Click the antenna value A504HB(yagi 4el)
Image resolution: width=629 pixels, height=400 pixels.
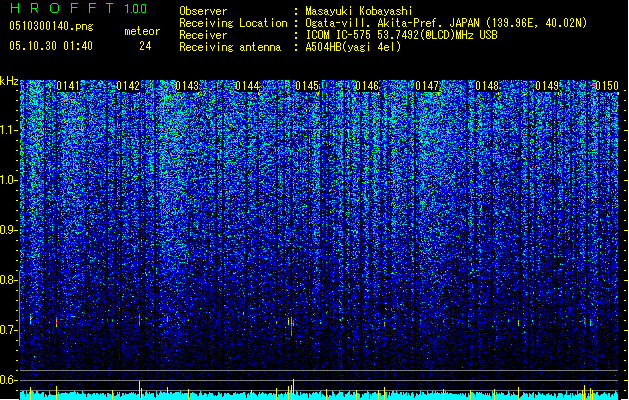coord(353,47)
